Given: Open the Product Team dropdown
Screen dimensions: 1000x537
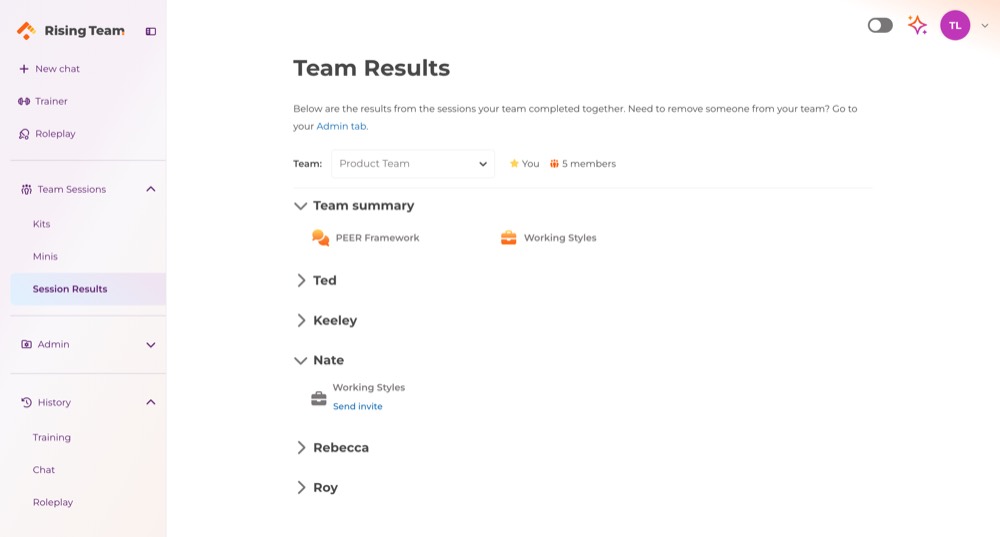Looking at the screenshot, I should [x=413, y=164].
